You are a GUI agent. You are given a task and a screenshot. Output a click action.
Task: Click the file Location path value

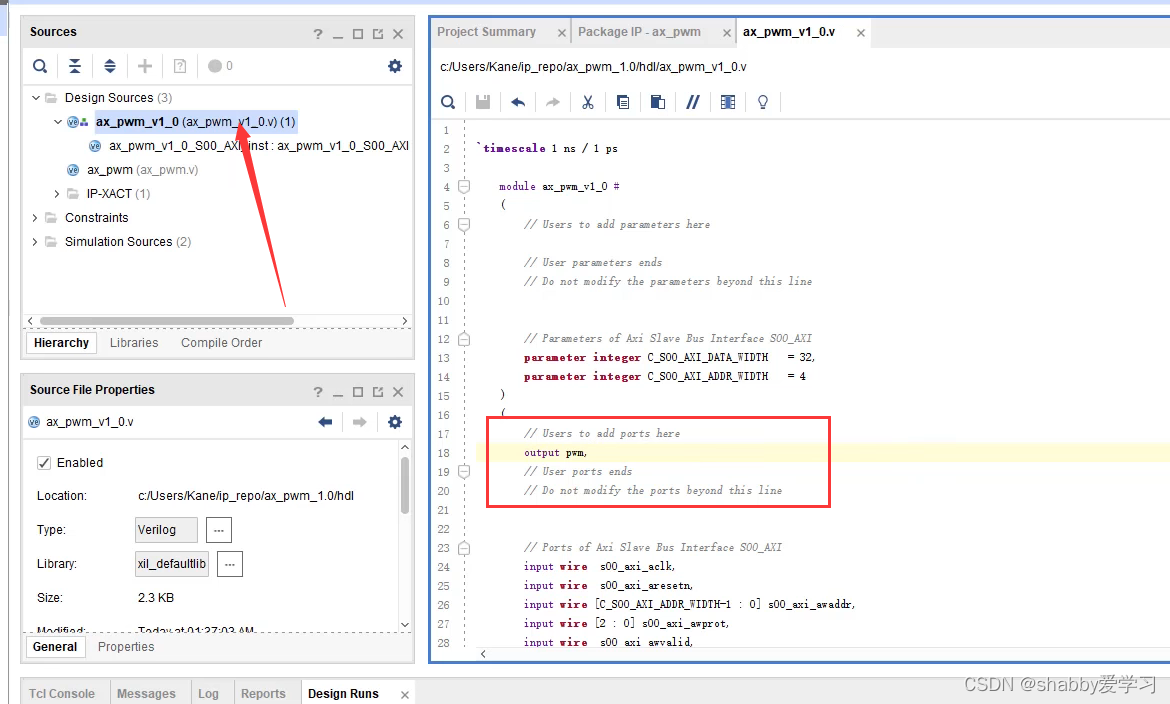[245, 496]
